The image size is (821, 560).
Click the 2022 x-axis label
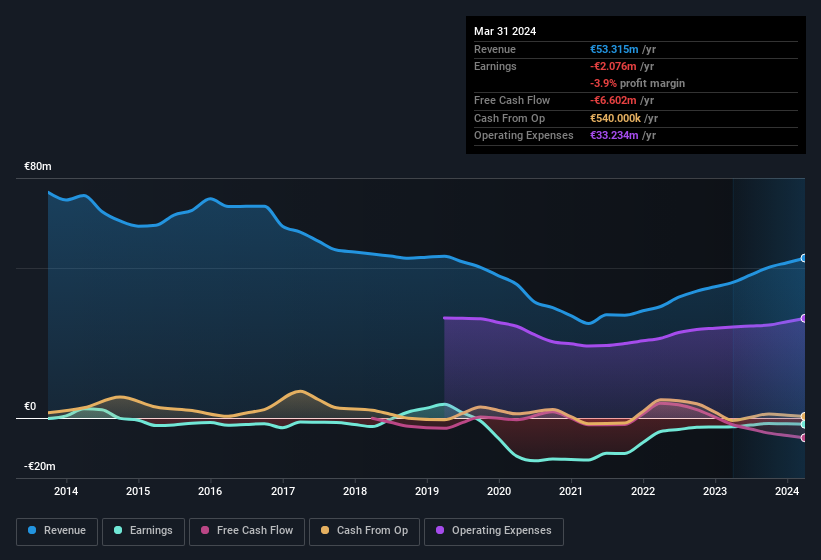pyautogui.click(x=643, y=491)
